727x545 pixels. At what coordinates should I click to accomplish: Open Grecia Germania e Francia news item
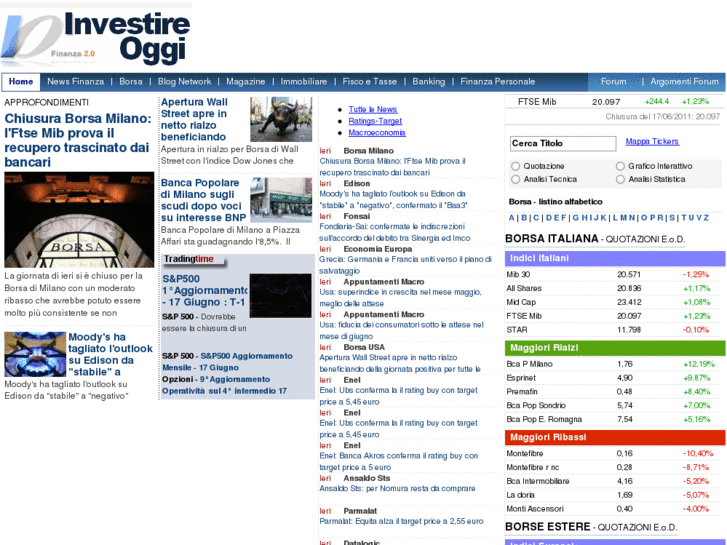point(405,265)
